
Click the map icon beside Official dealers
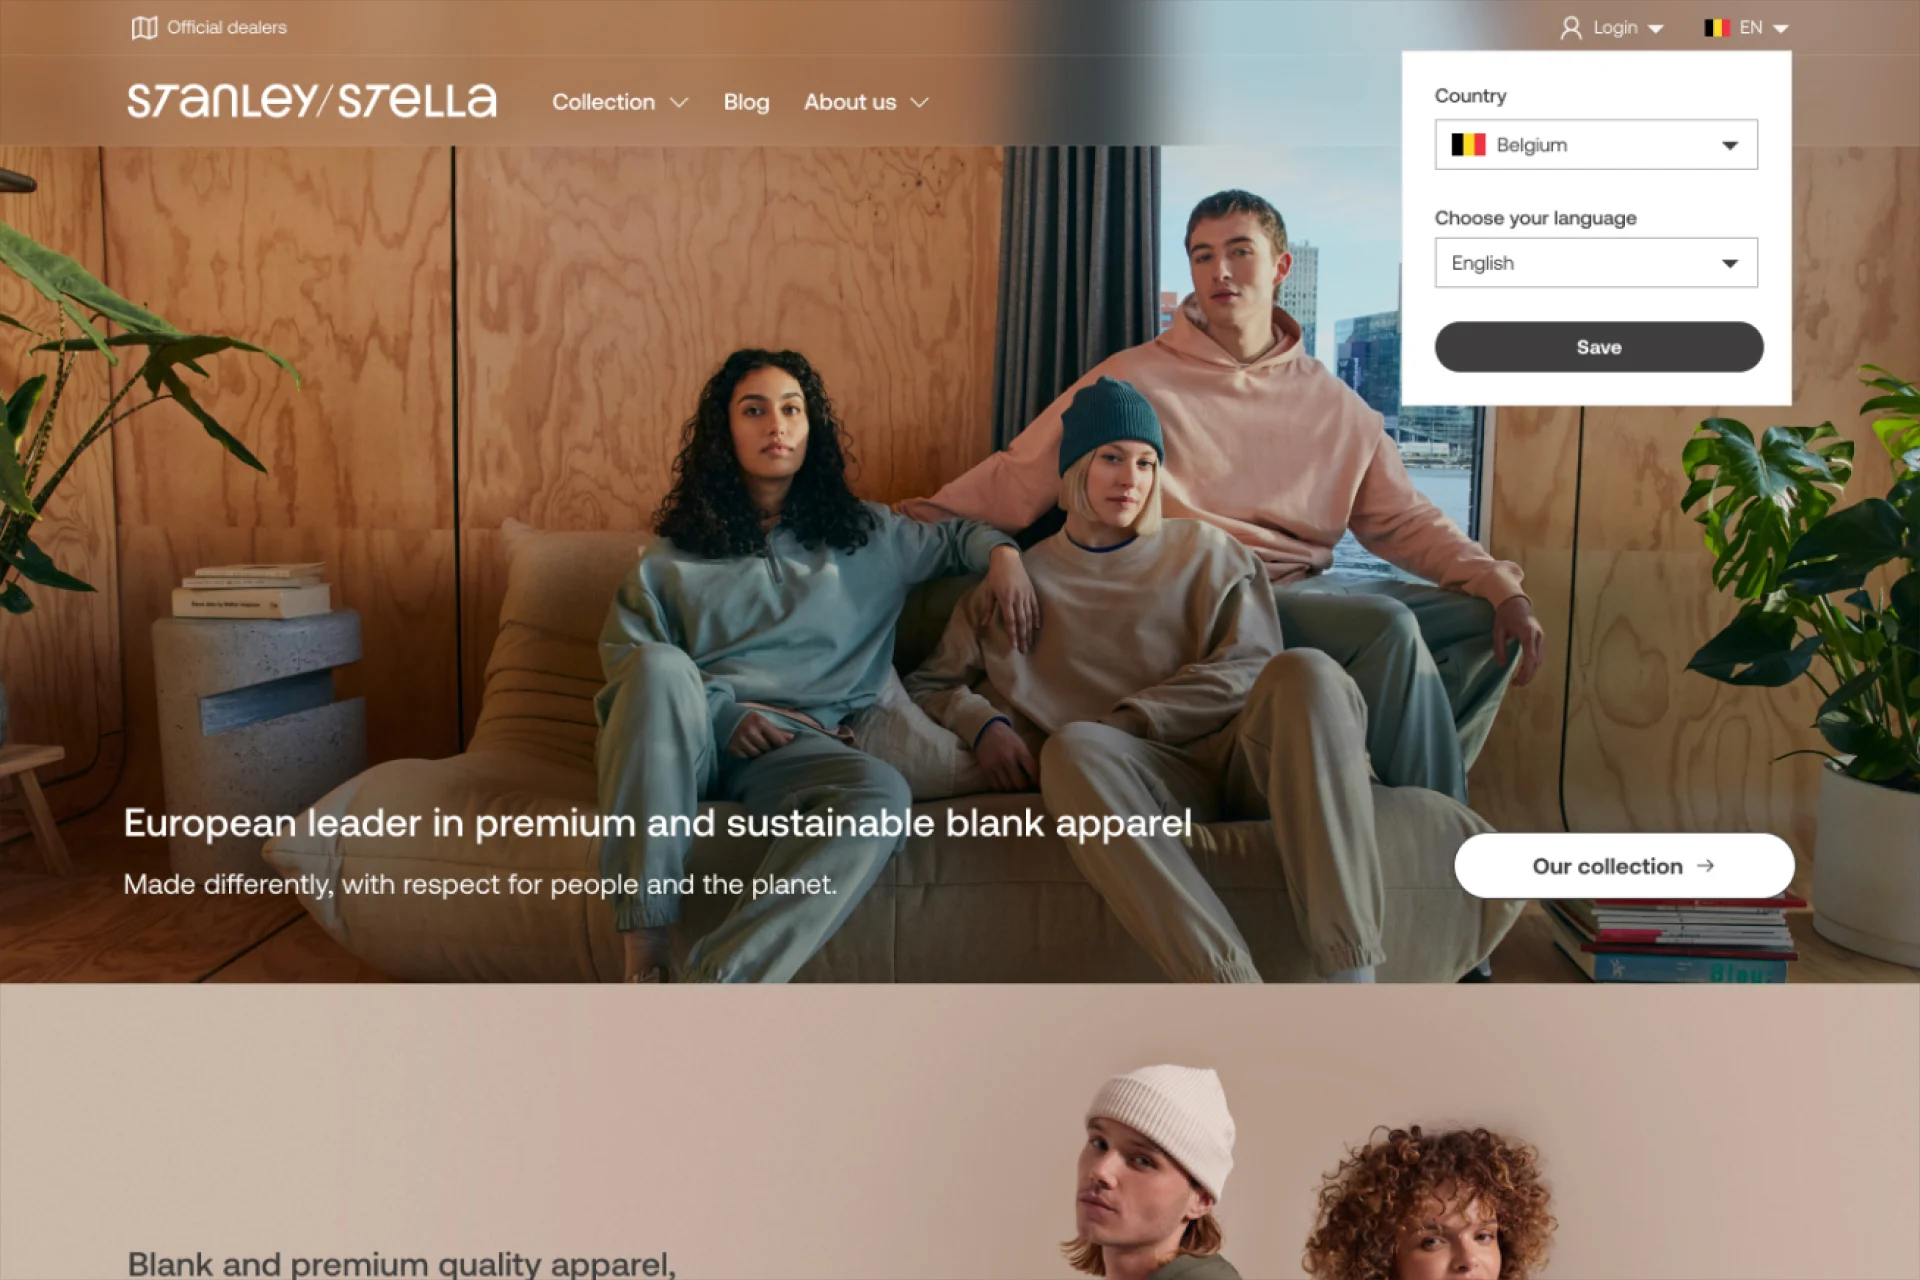pyautogui.click(x=144, y=28)
